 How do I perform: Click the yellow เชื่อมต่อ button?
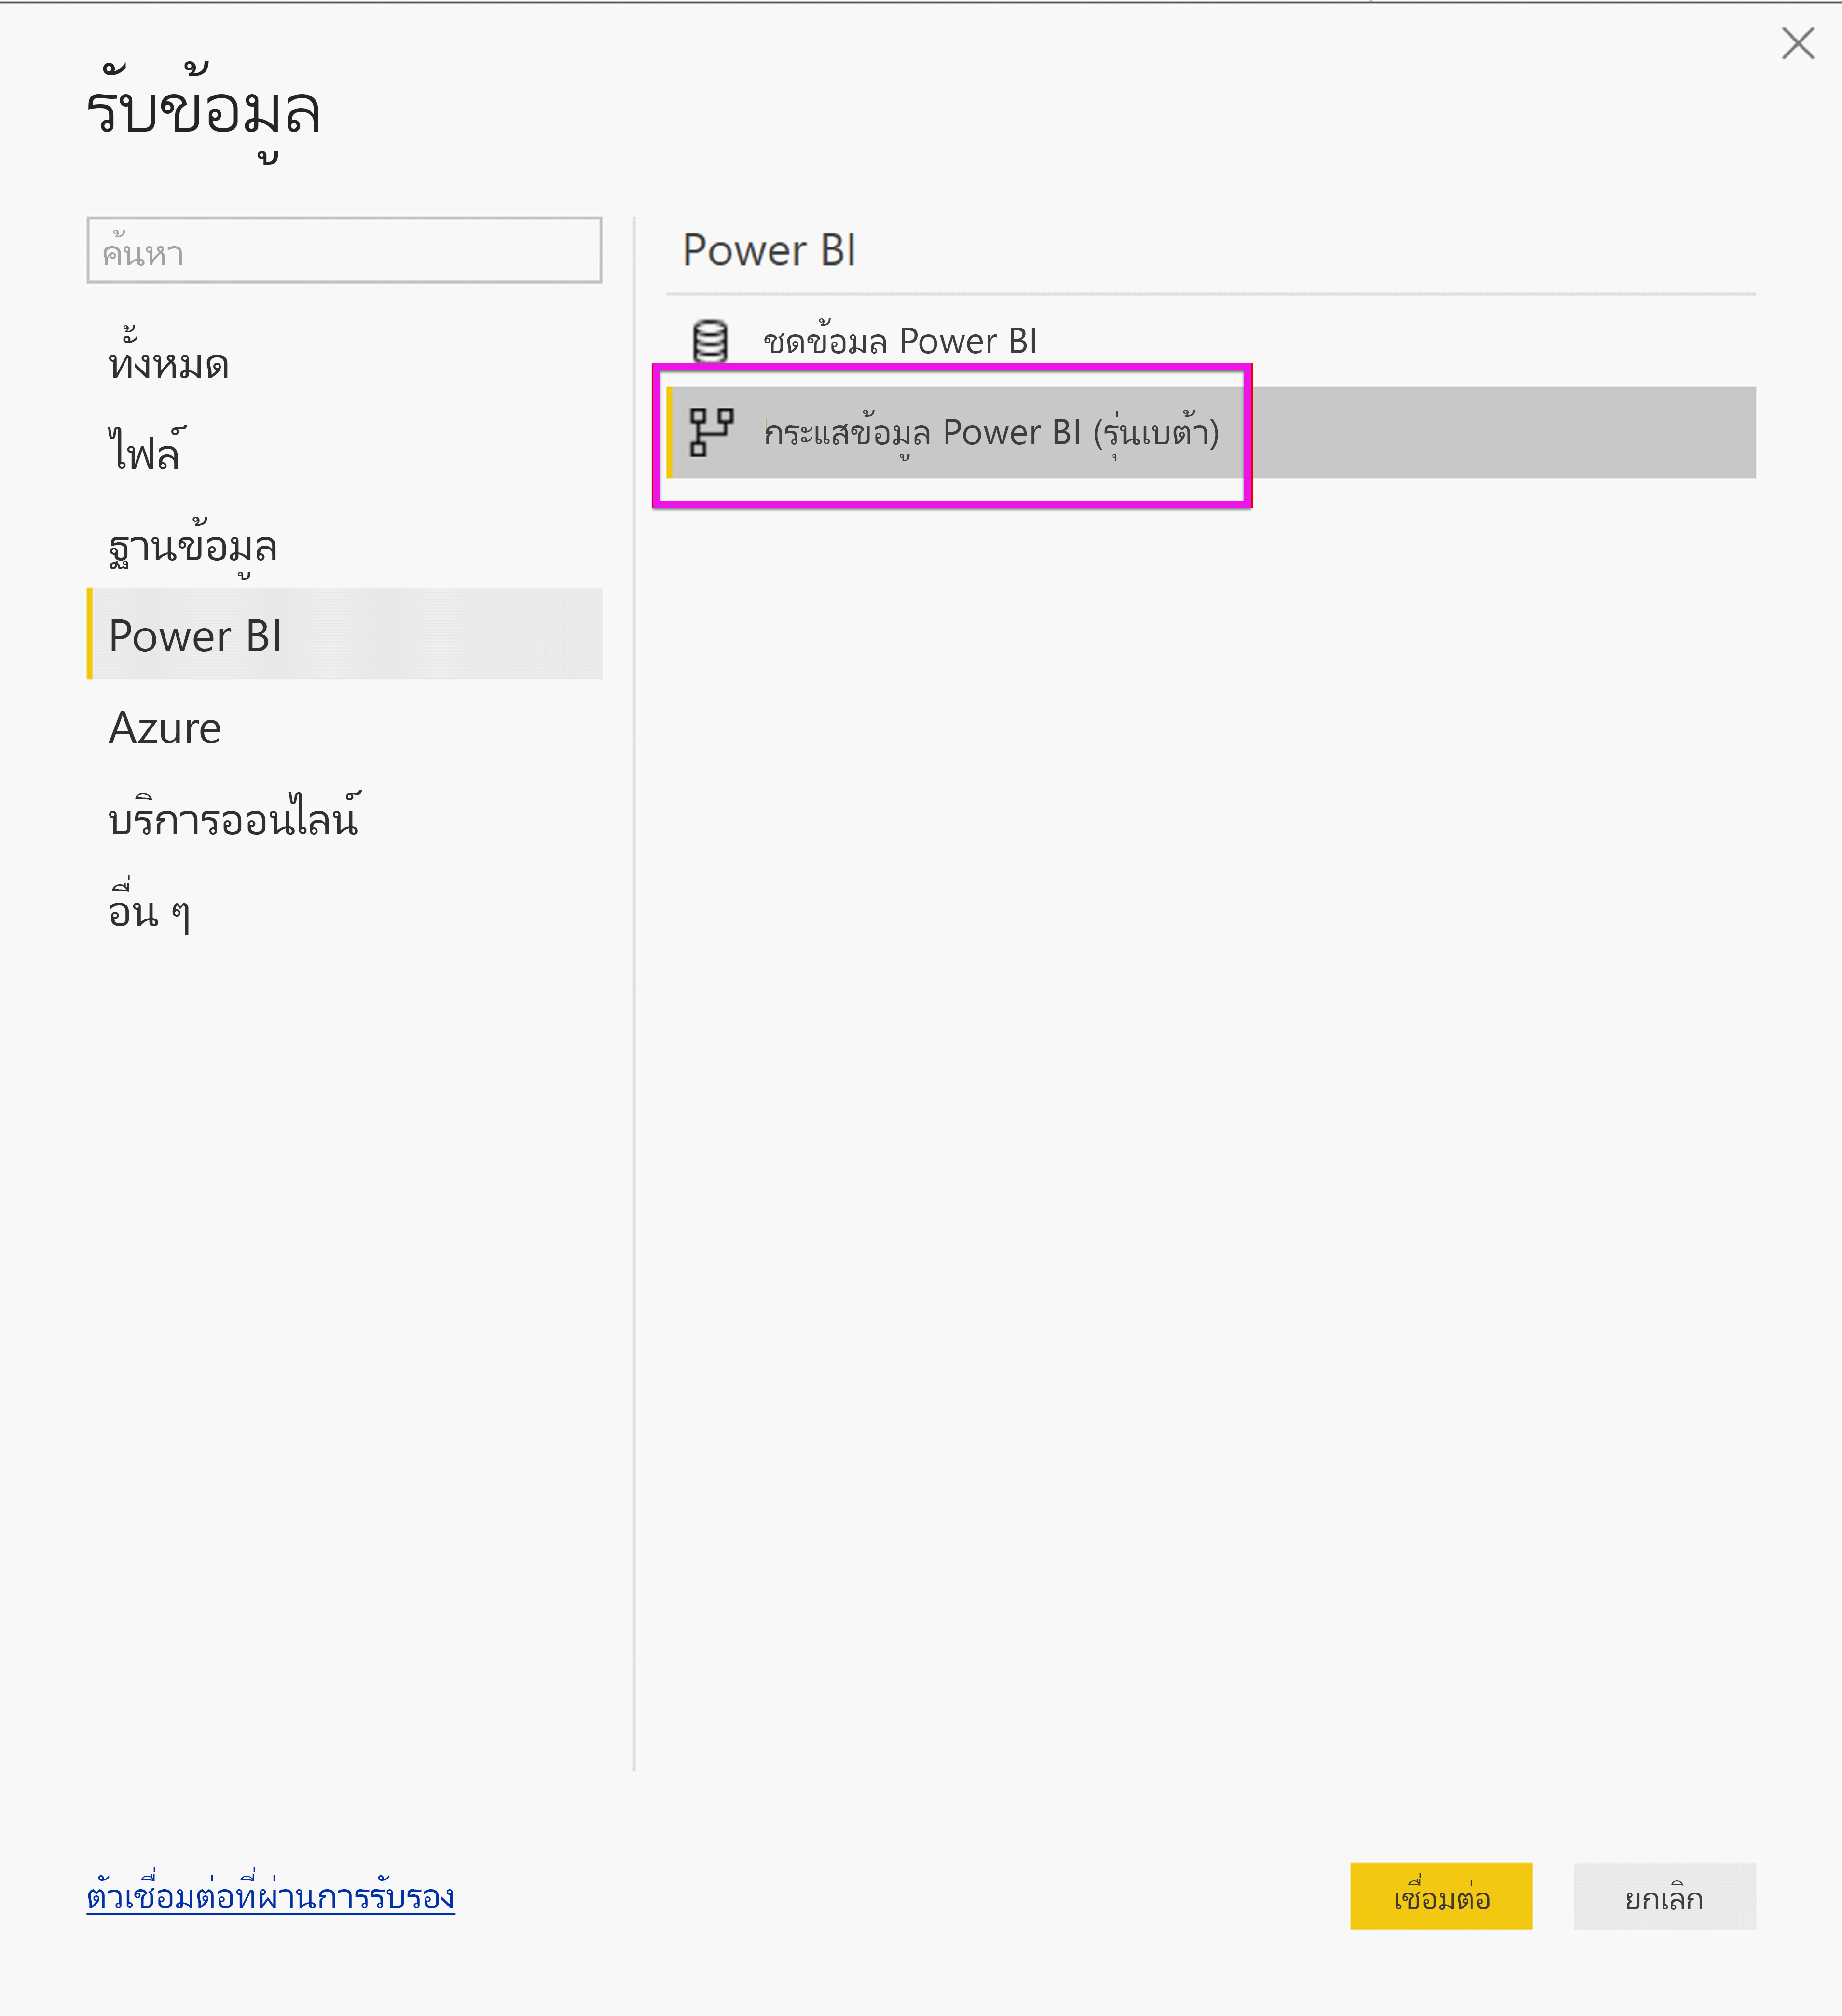point(1441,1896)
